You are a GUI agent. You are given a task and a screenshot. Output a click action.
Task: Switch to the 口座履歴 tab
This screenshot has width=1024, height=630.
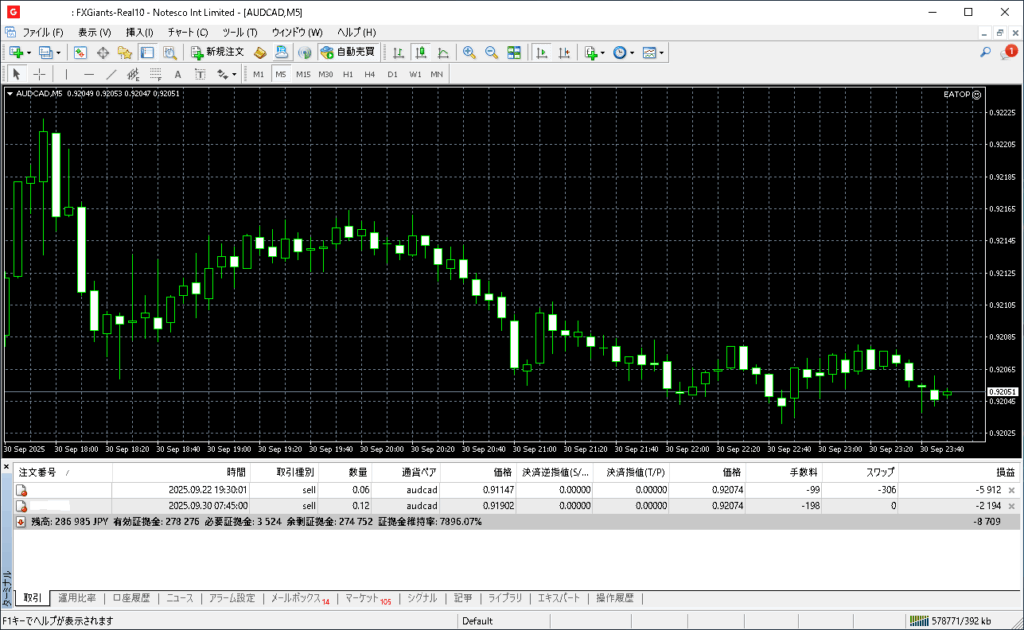point(130,598)
